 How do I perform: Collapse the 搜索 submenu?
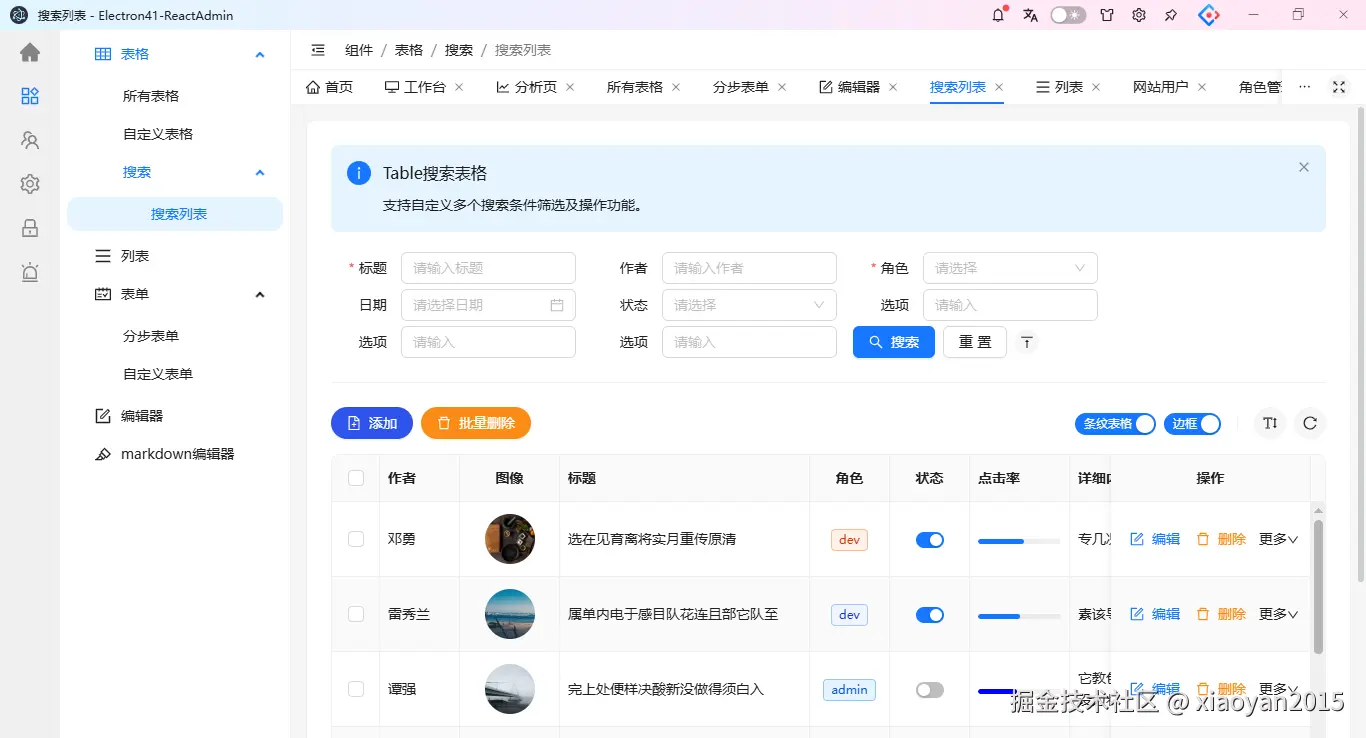(x=260, y=173)
